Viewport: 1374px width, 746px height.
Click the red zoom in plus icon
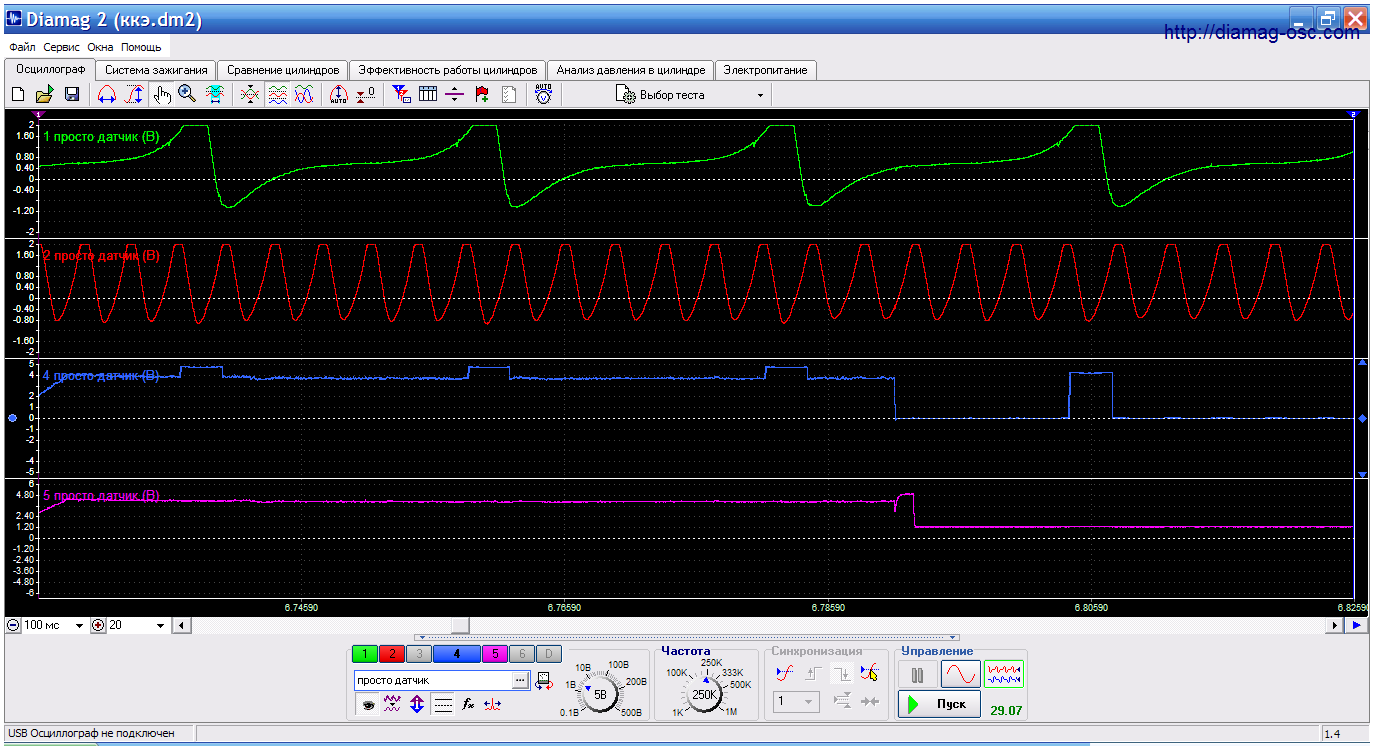pyautogui.click(x=98, y=625)
